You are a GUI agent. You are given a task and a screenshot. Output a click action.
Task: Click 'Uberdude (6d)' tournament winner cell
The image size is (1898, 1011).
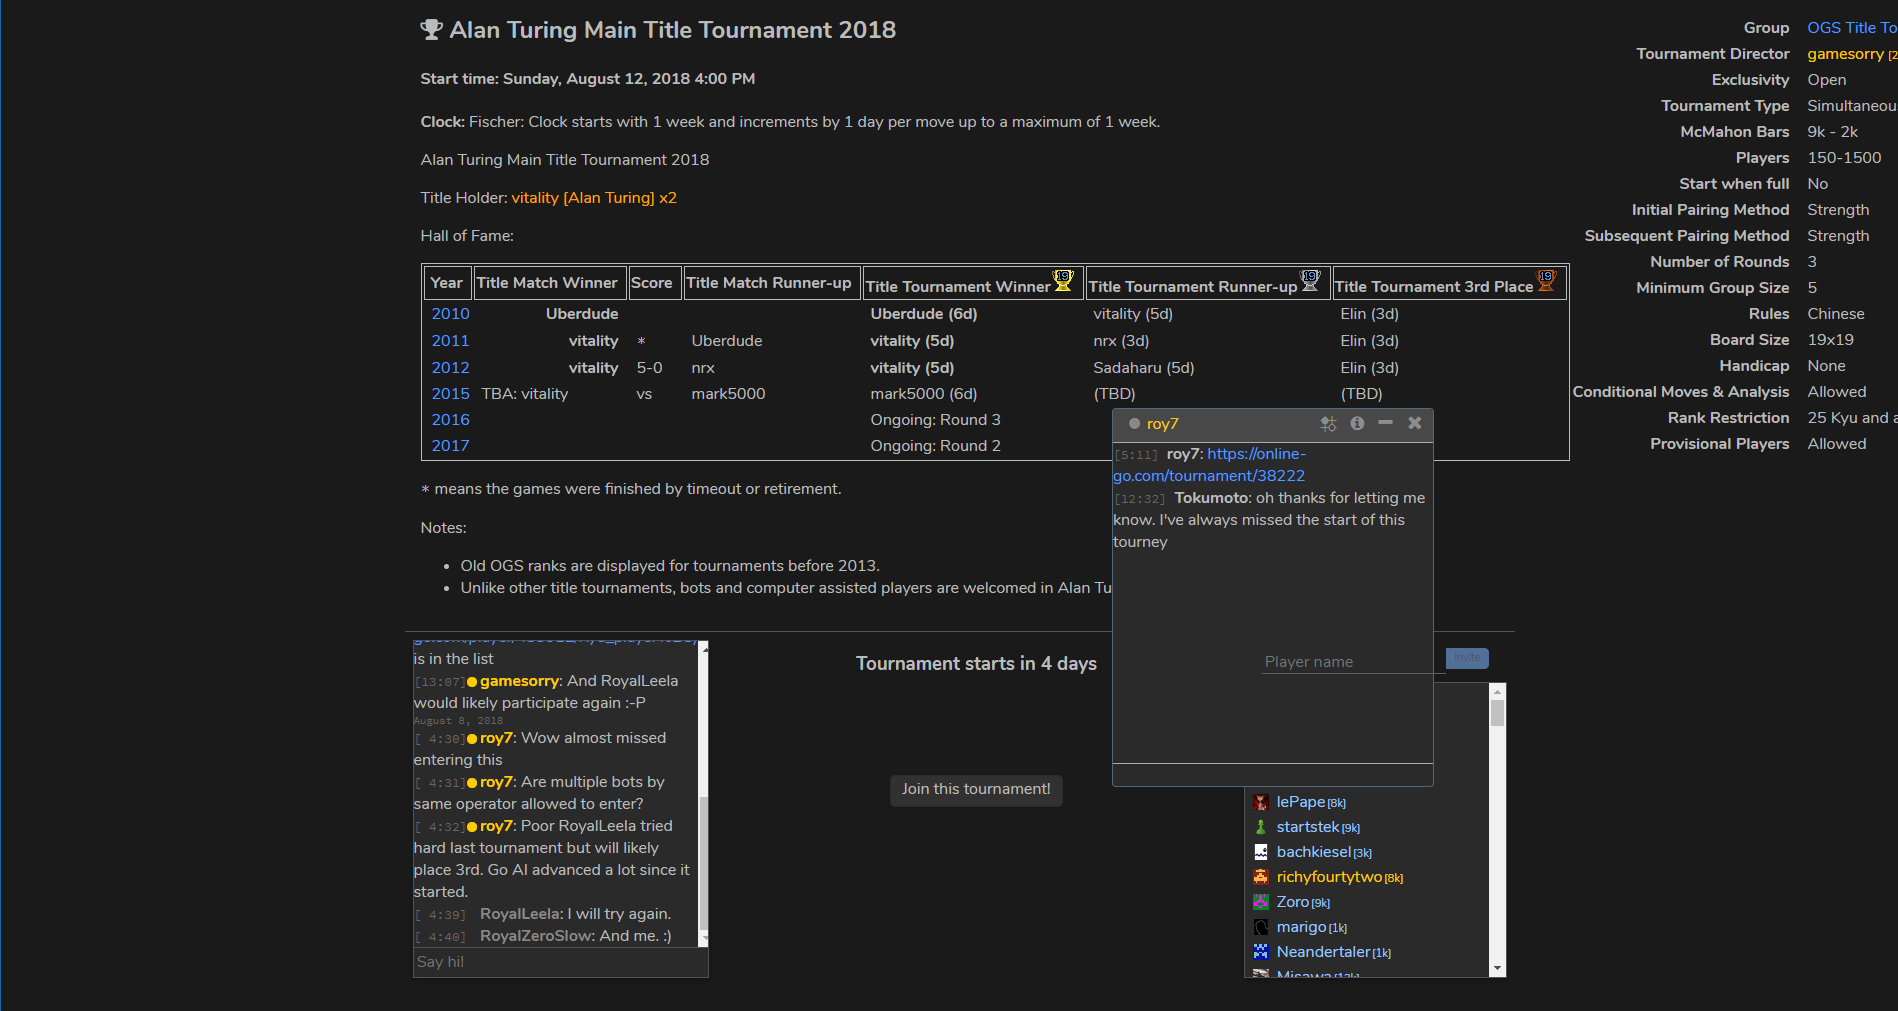coord(923,314)
